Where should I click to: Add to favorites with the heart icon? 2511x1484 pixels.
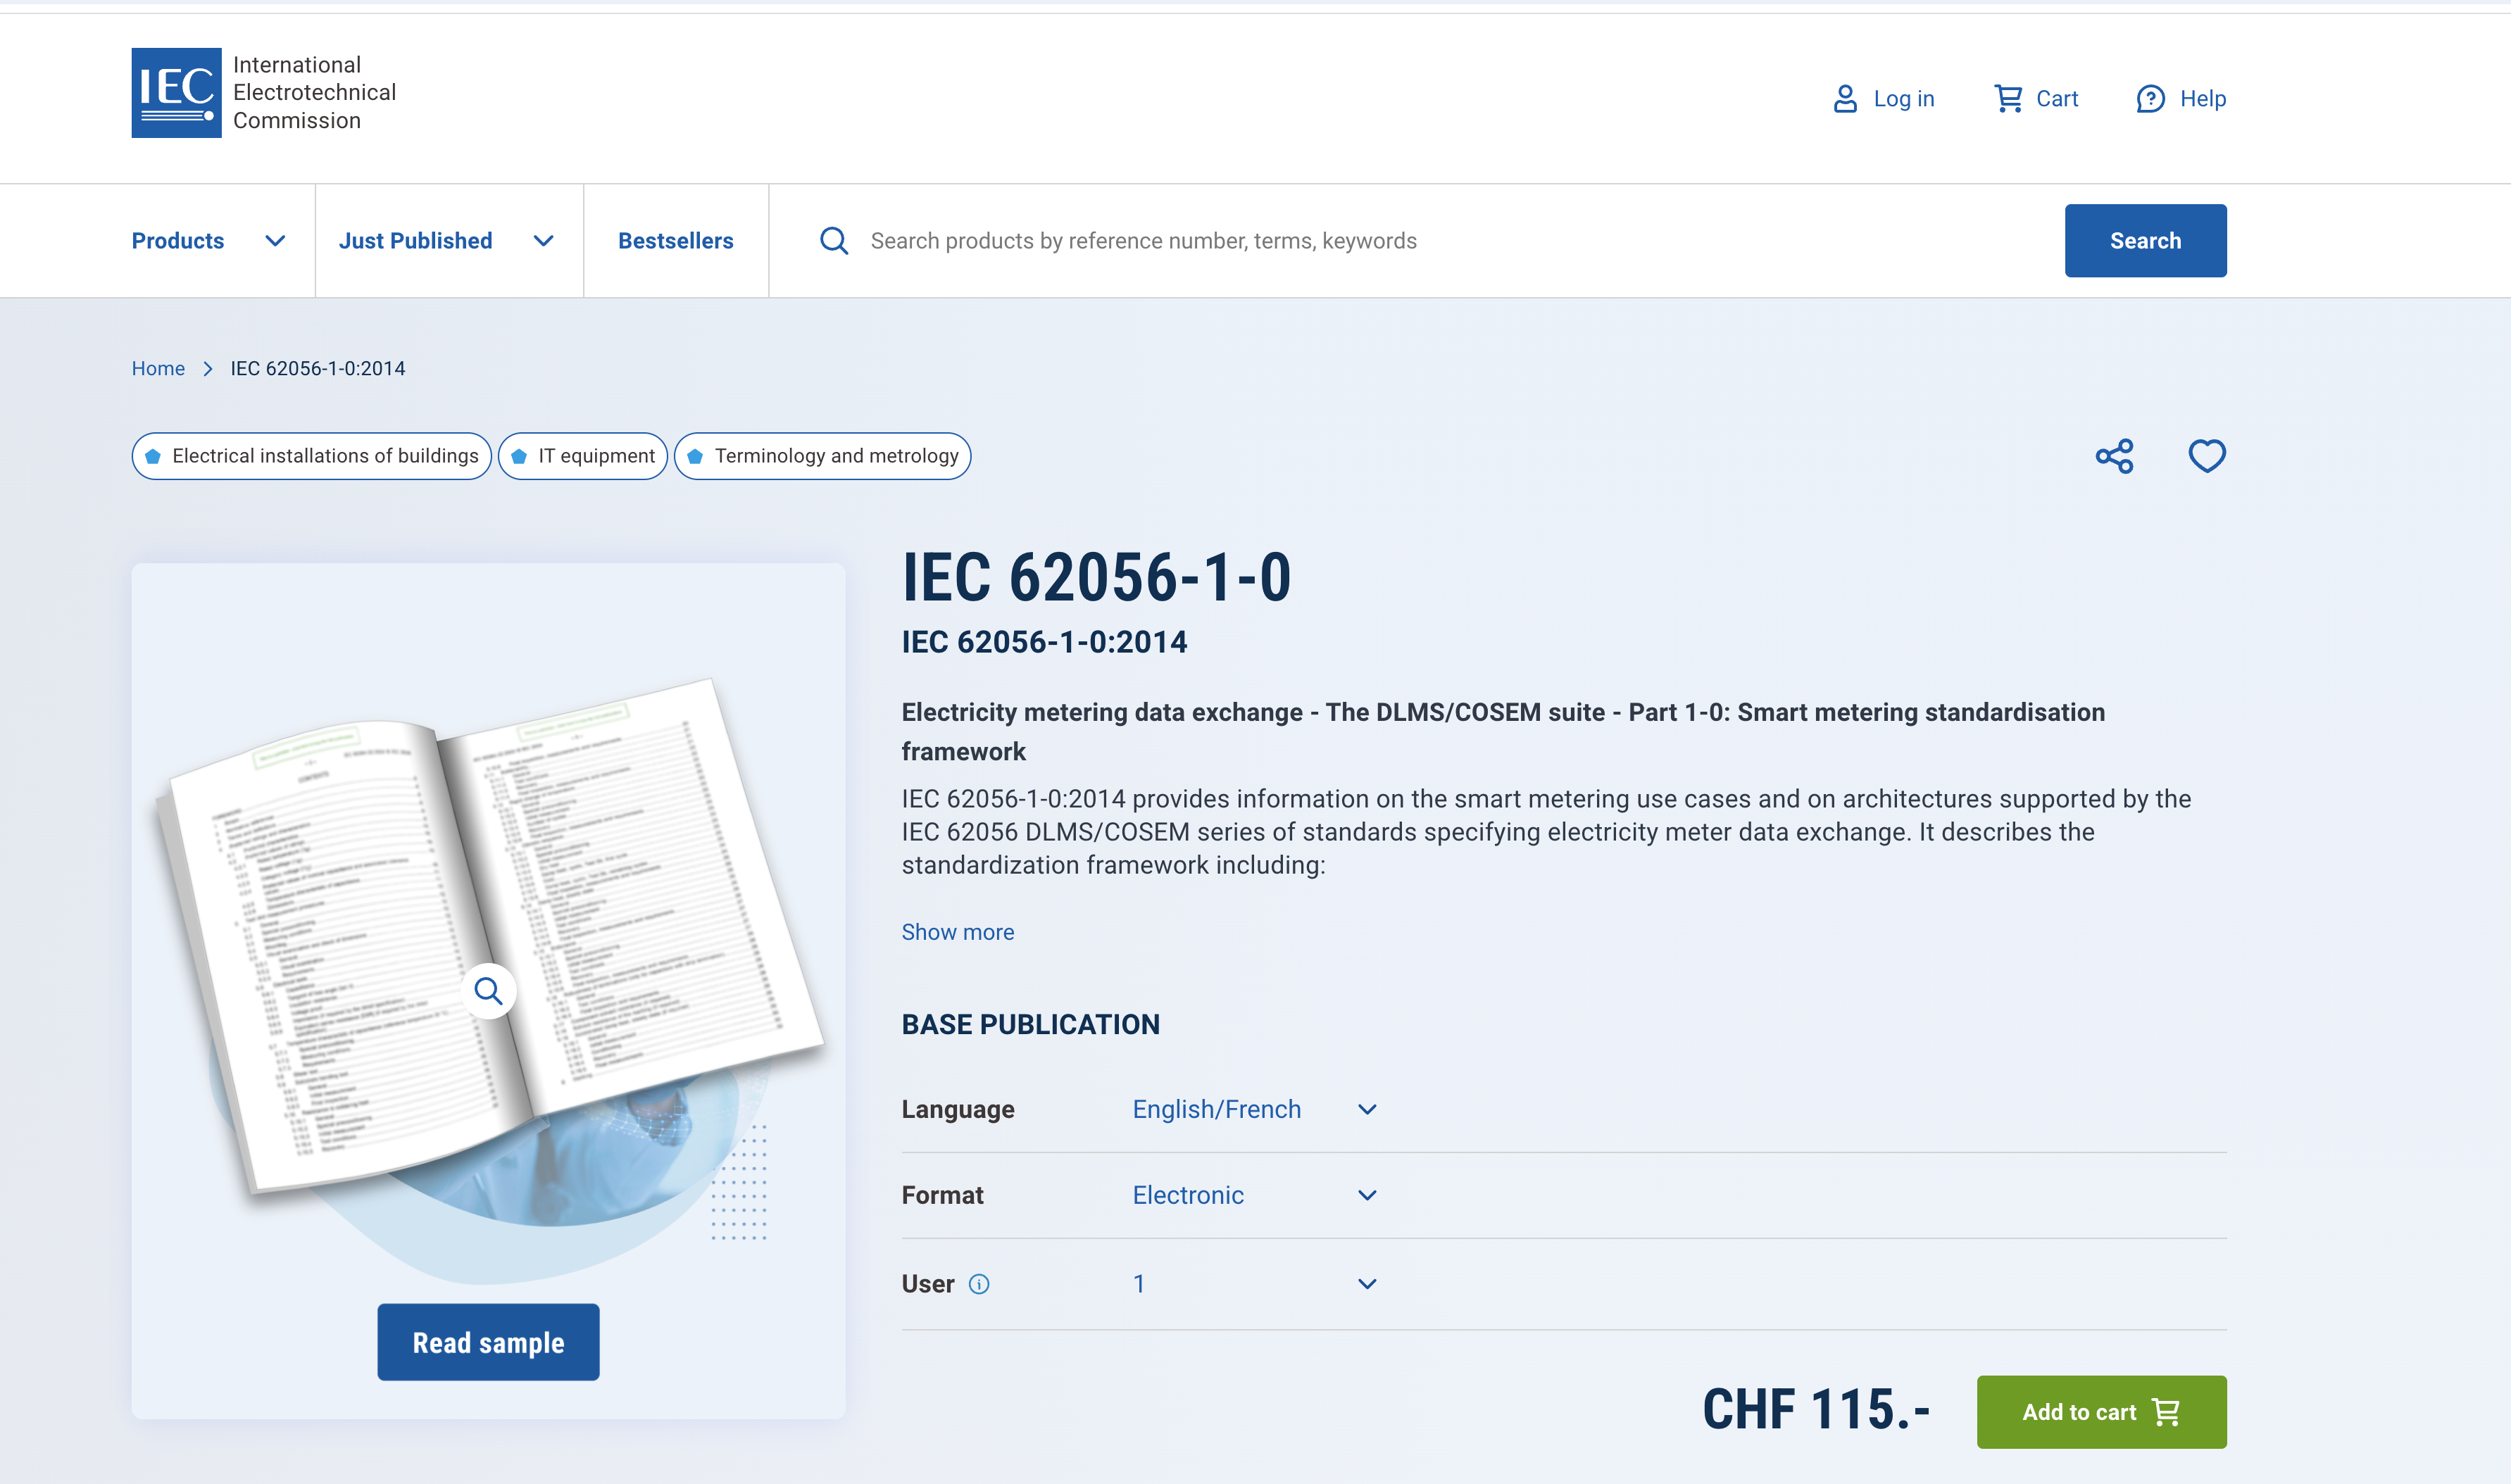[2207, 456]
